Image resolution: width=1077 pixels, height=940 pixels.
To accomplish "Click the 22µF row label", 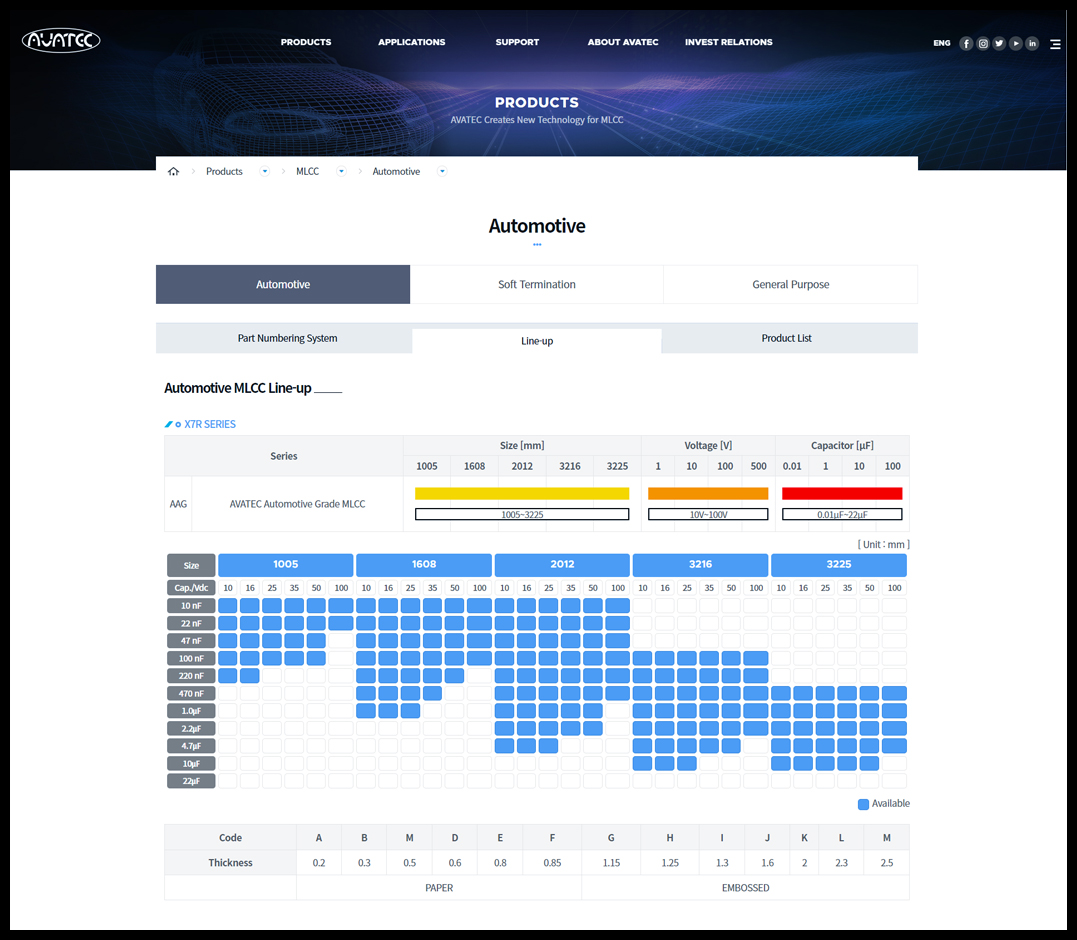I will (191, 781).
